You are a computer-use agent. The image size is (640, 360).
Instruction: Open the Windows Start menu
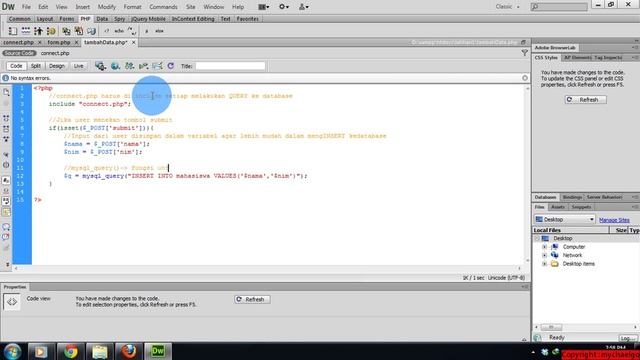point(12,351)
